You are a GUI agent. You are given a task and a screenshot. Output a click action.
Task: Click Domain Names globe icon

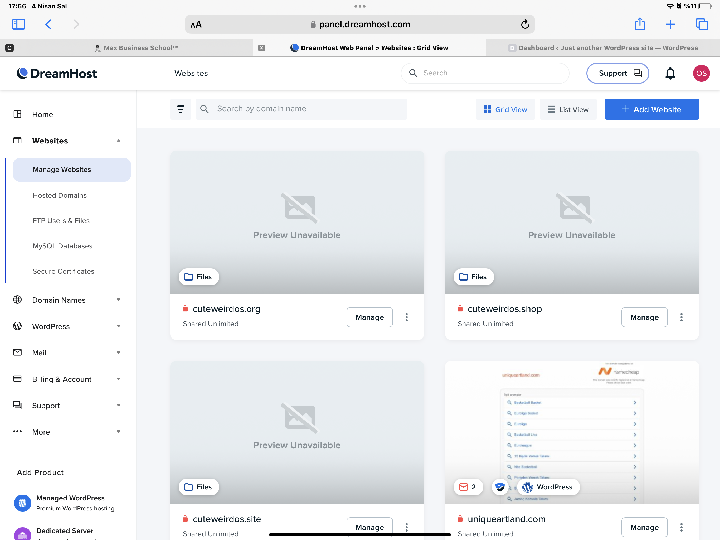click(x=17, y=300)
